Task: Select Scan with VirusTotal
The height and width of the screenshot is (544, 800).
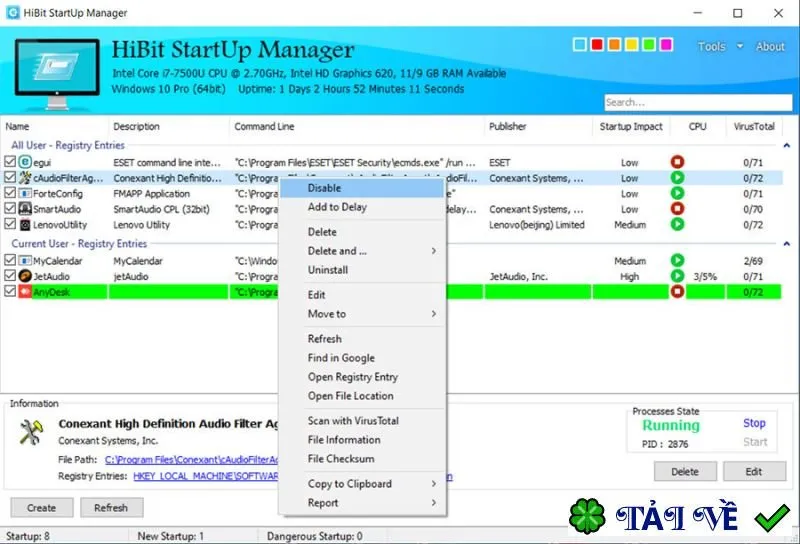Action: (x=362, y=421)
